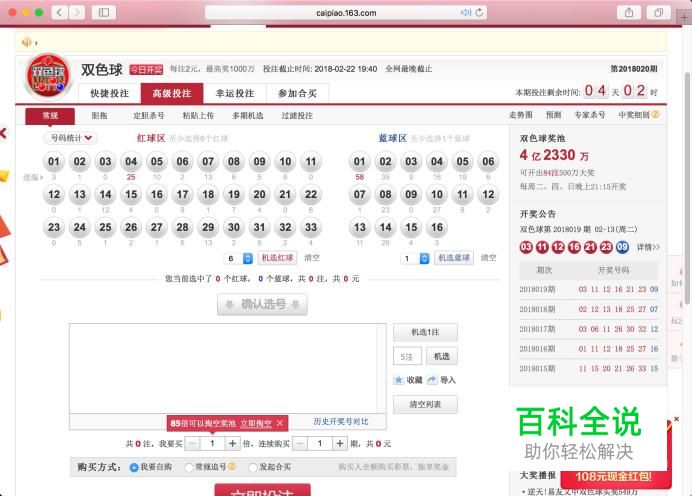
Task: Reload the page with refresh icon
Action: pyautogui.click(x=479, y=13)
